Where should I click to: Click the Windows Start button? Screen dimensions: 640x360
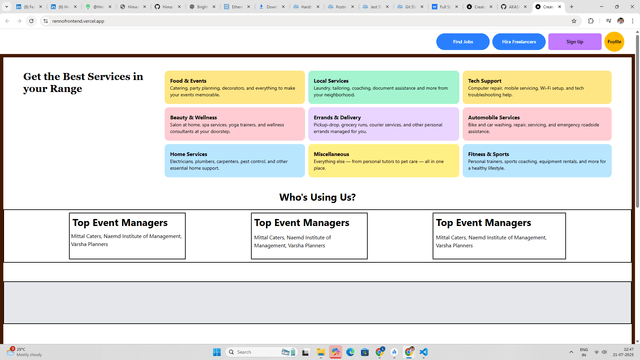pos(217,352)
